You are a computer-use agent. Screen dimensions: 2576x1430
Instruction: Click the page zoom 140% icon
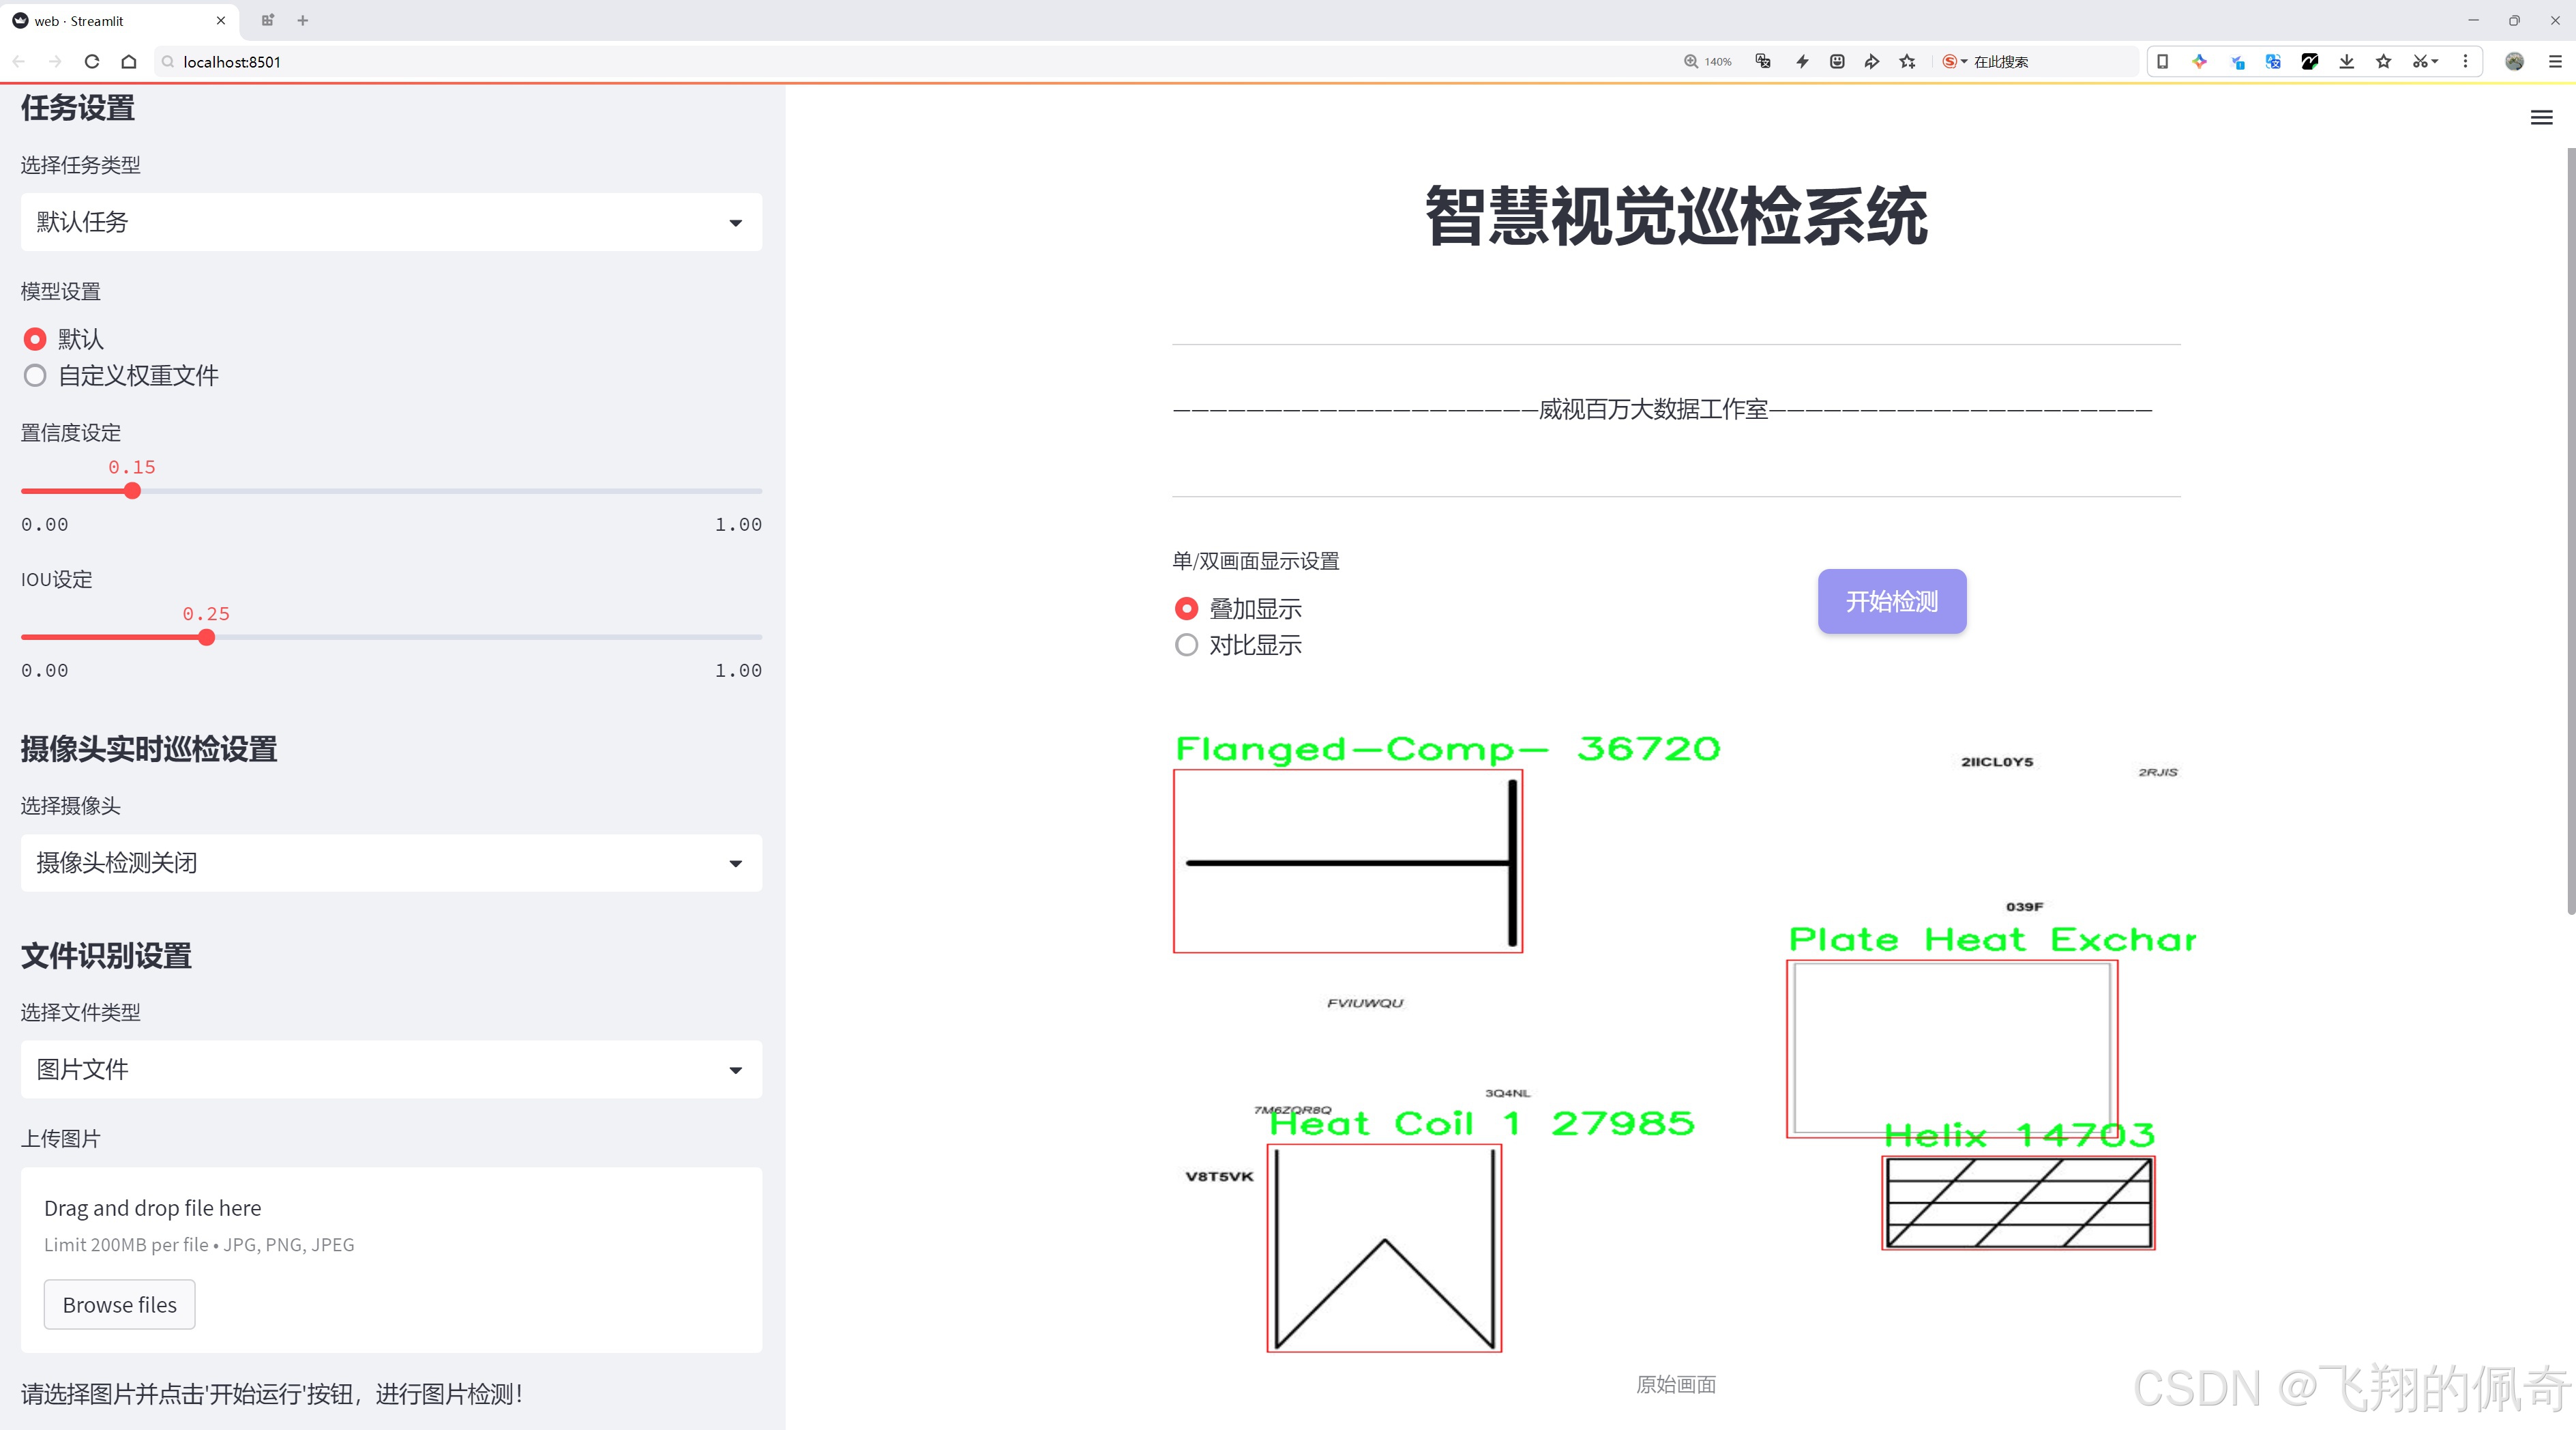(x=1708, y=61)
